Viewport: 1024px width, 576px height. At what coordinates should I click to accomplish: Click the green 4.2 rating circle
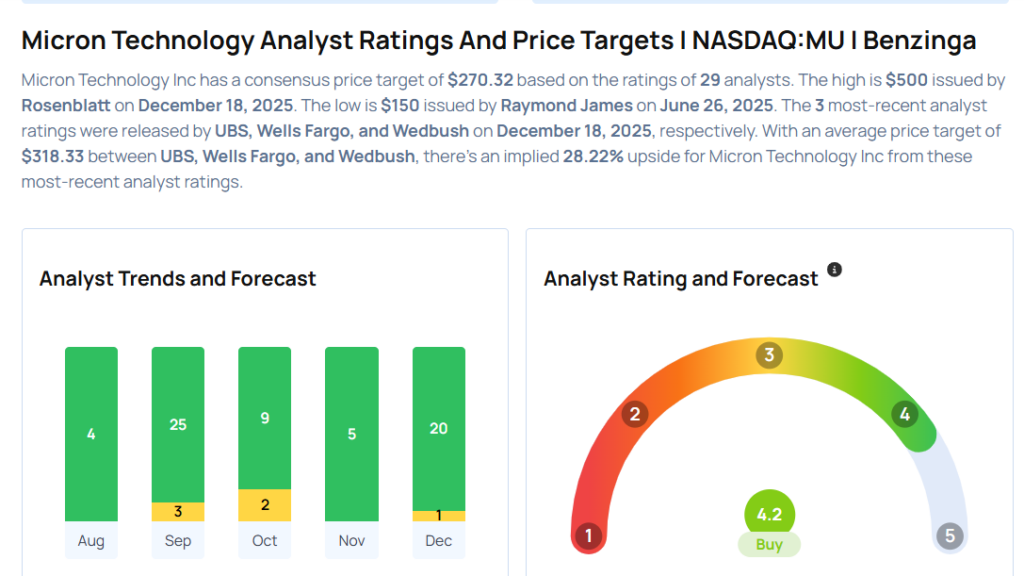pyautogui.click(x=769, y=515)
